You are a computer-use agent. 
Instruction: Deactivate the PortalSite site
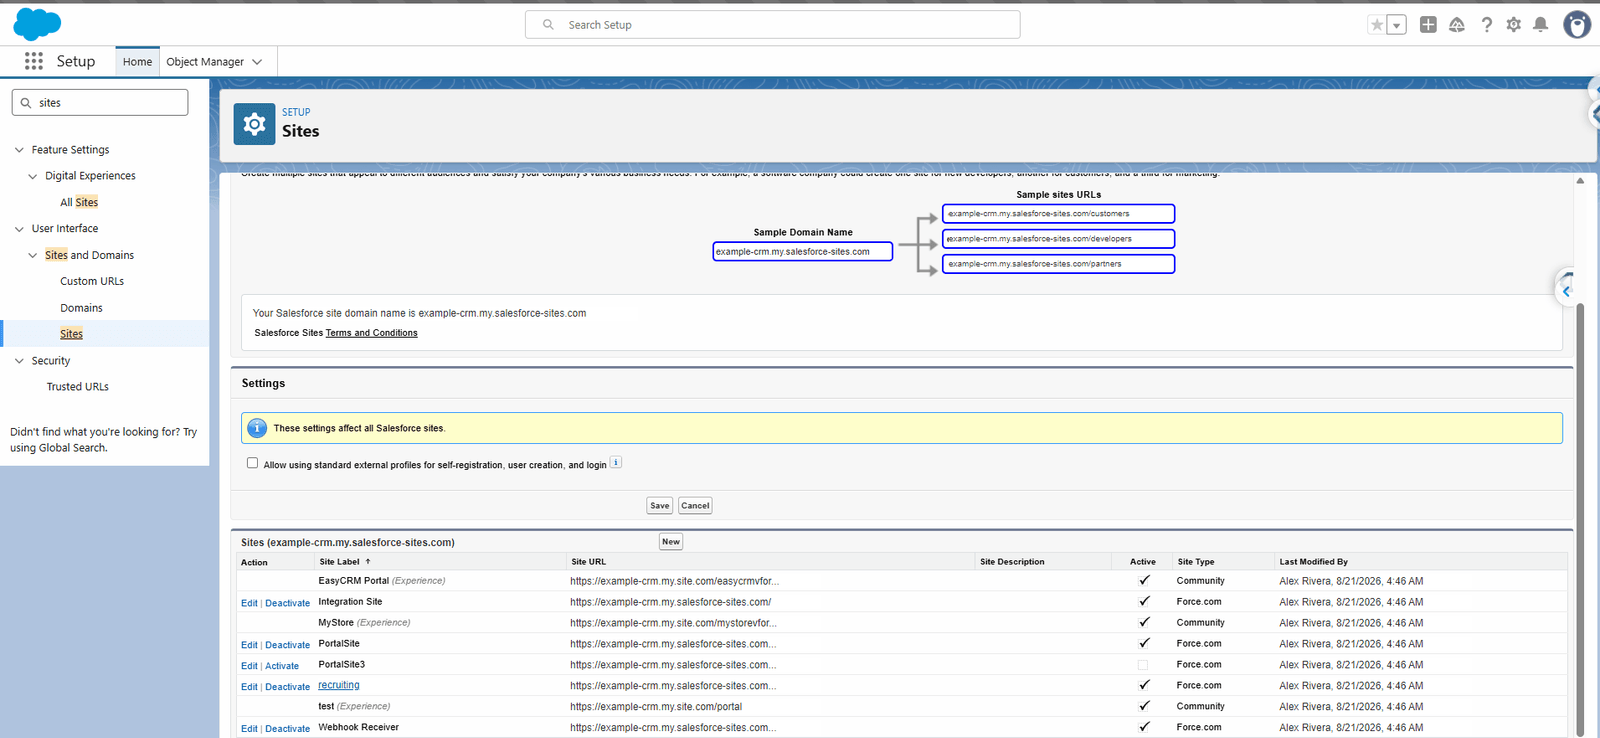(x=287, y=645)
